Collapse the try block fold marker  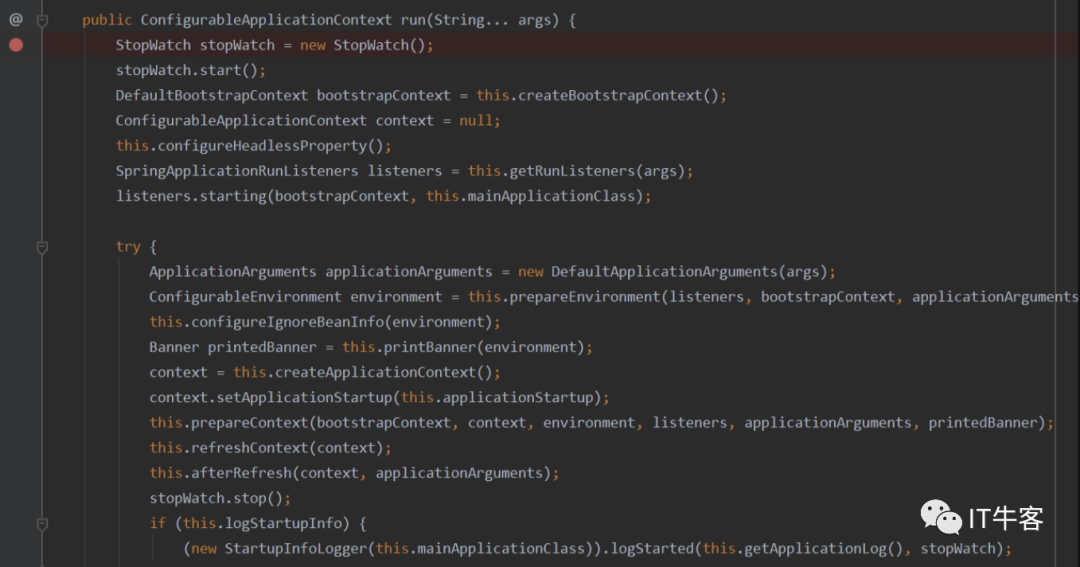pyautogui.click(x=42, y=246)
